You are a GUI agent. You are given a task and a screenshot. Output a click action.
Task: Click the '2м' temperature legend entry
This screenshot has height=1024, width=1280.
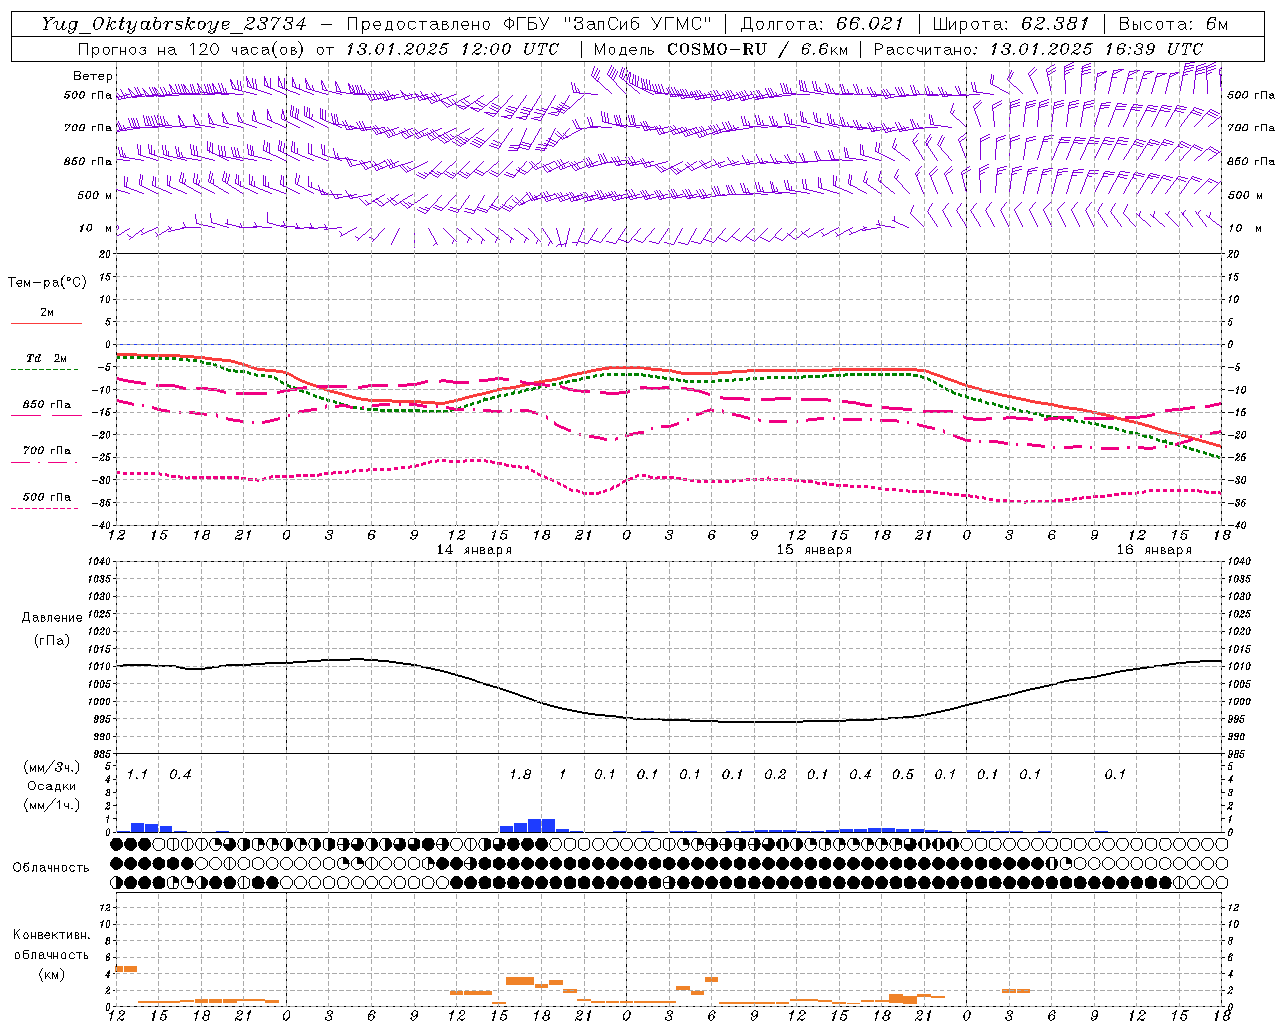47,312
